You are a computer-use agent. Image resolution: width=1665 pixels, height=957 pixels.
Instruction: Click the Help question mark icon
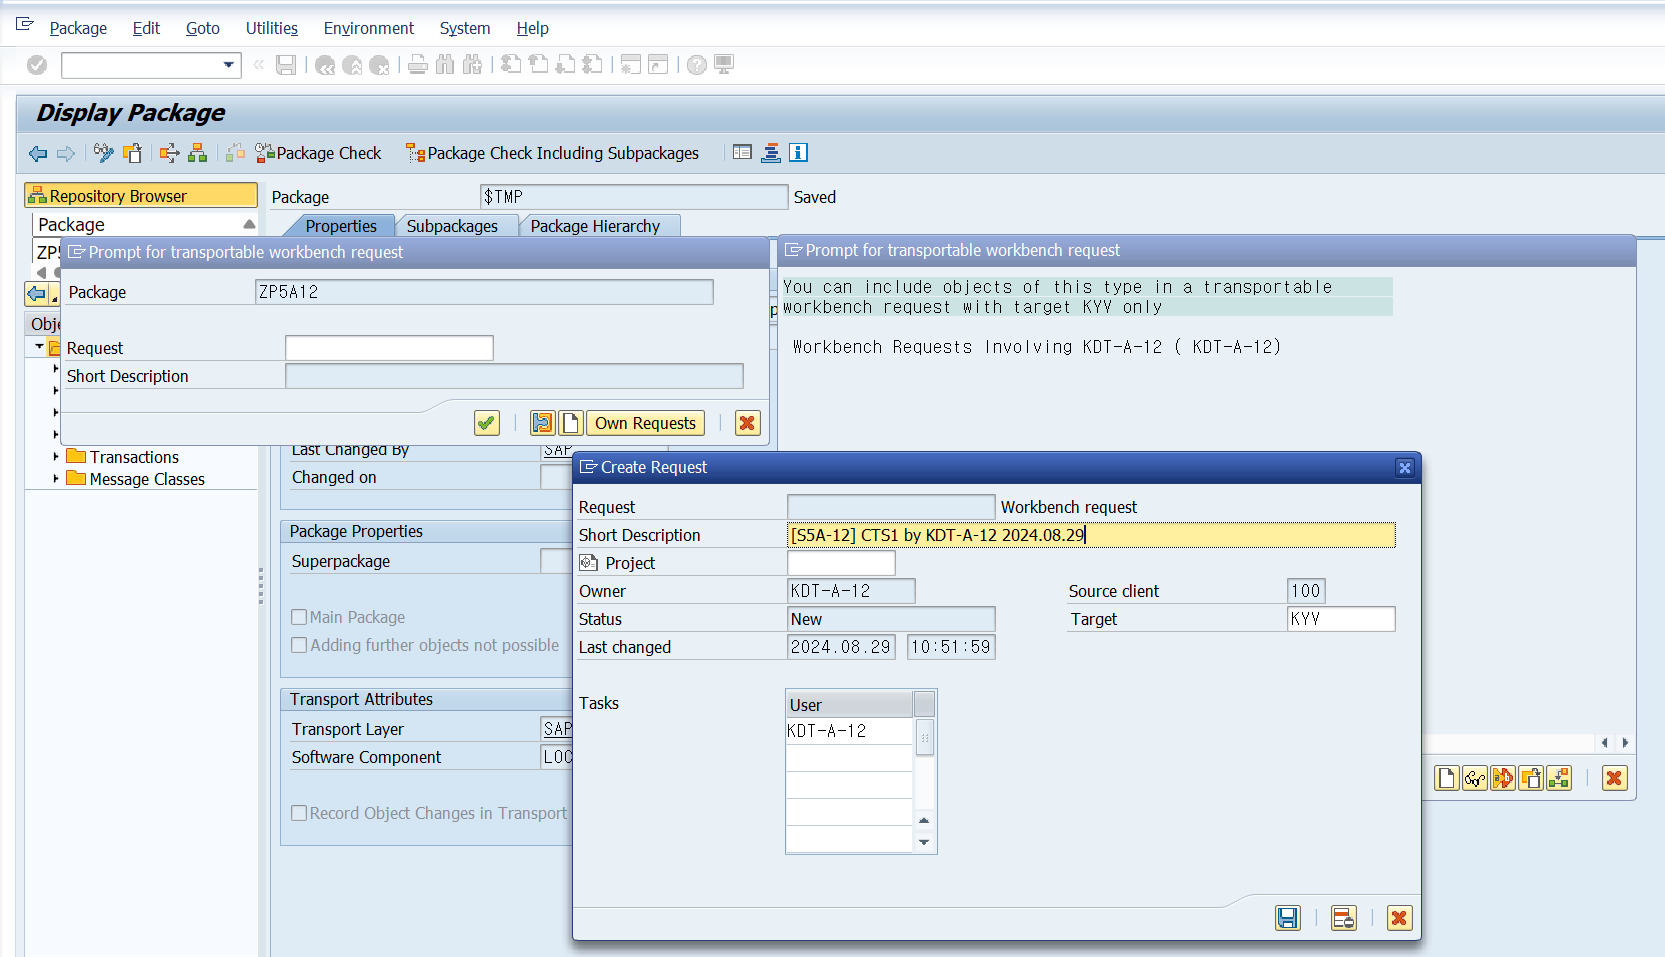[697, 65]
